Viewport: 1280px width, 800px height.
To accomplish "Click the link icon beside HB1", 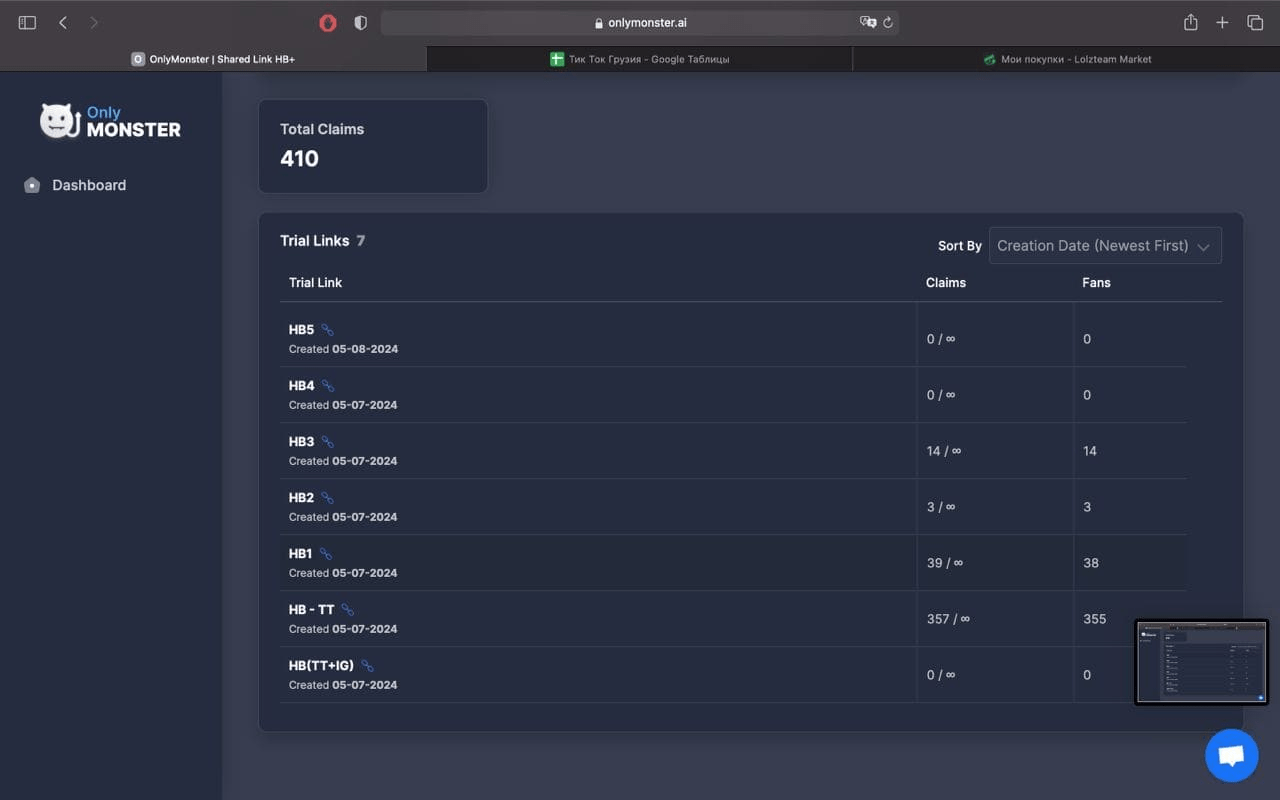I will point(325,554).
